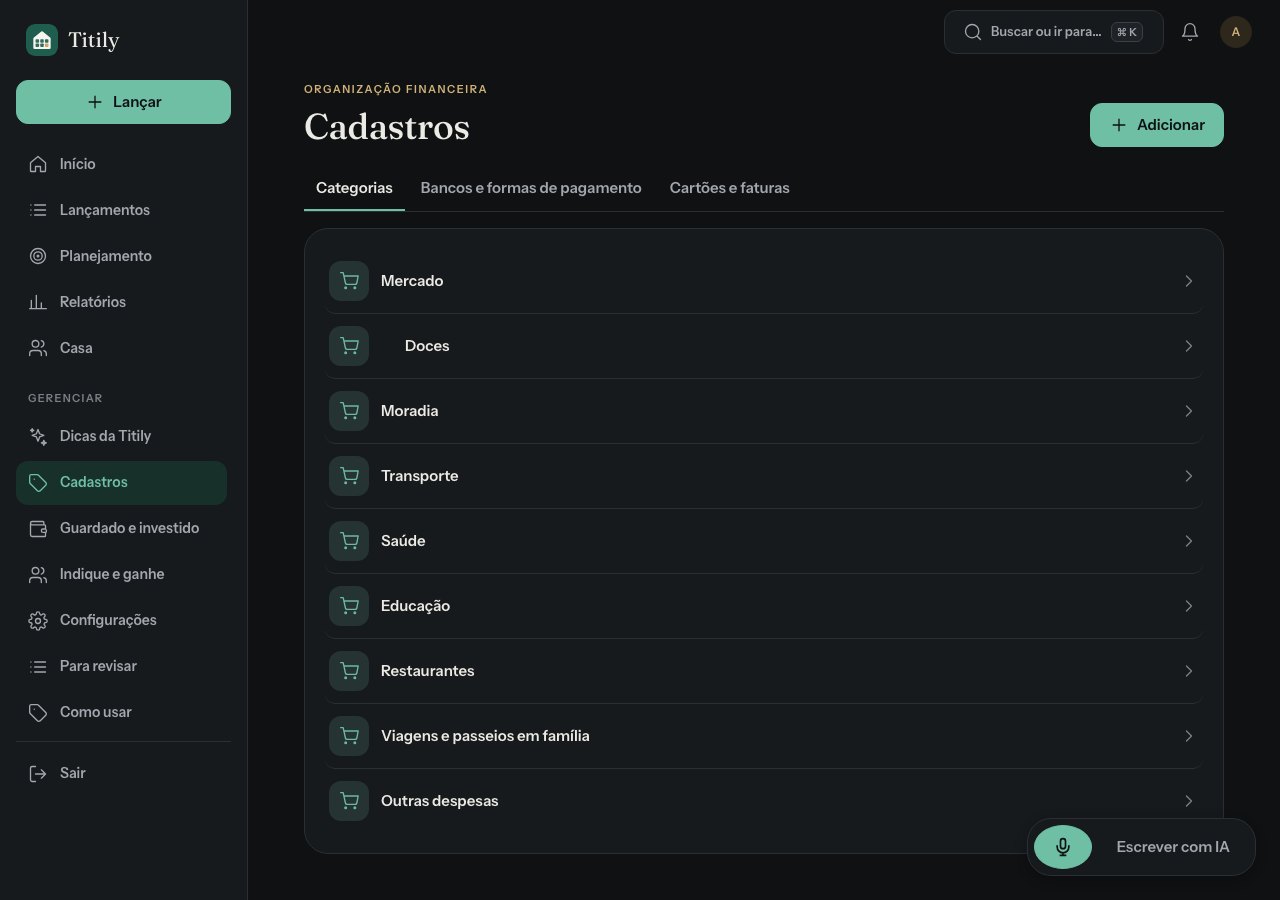Click the Mercado category cart icon
This screenshot has width=1280, height=900.
coord(349,281)
